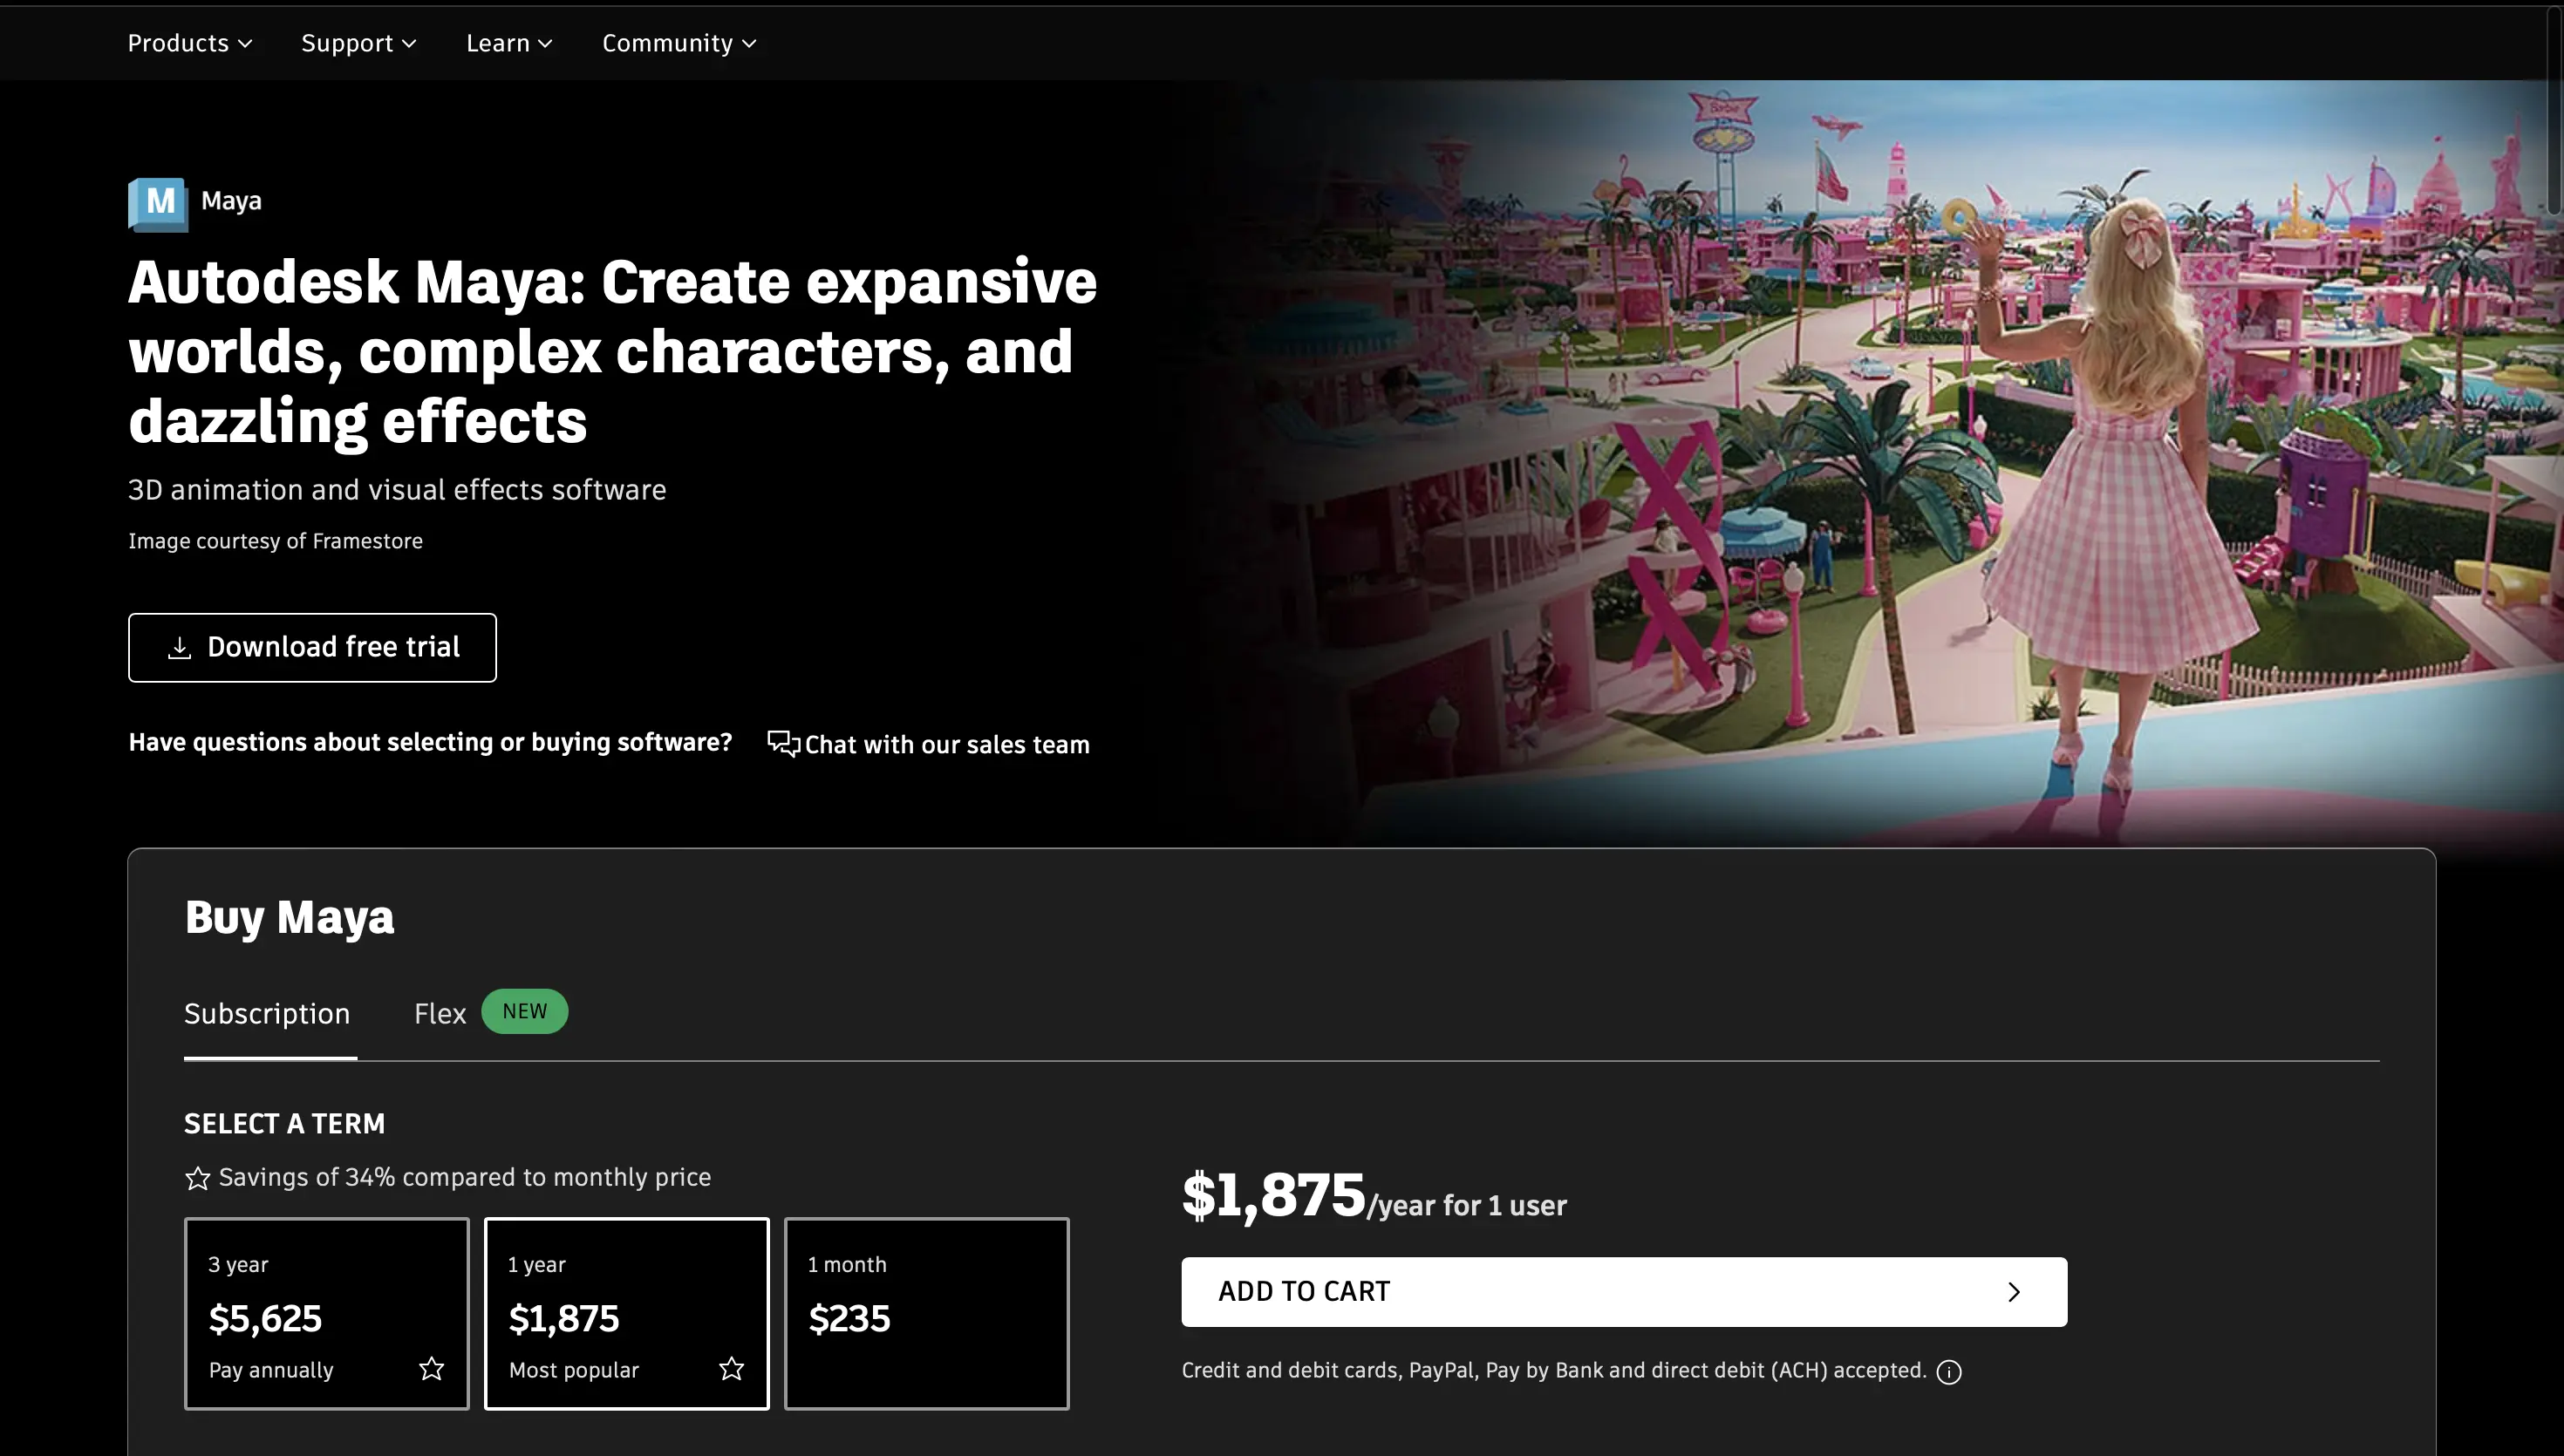Screen dimensions: 2564x1456
Task: Click the download arrow icon in trial button
Action: [179, 648]
